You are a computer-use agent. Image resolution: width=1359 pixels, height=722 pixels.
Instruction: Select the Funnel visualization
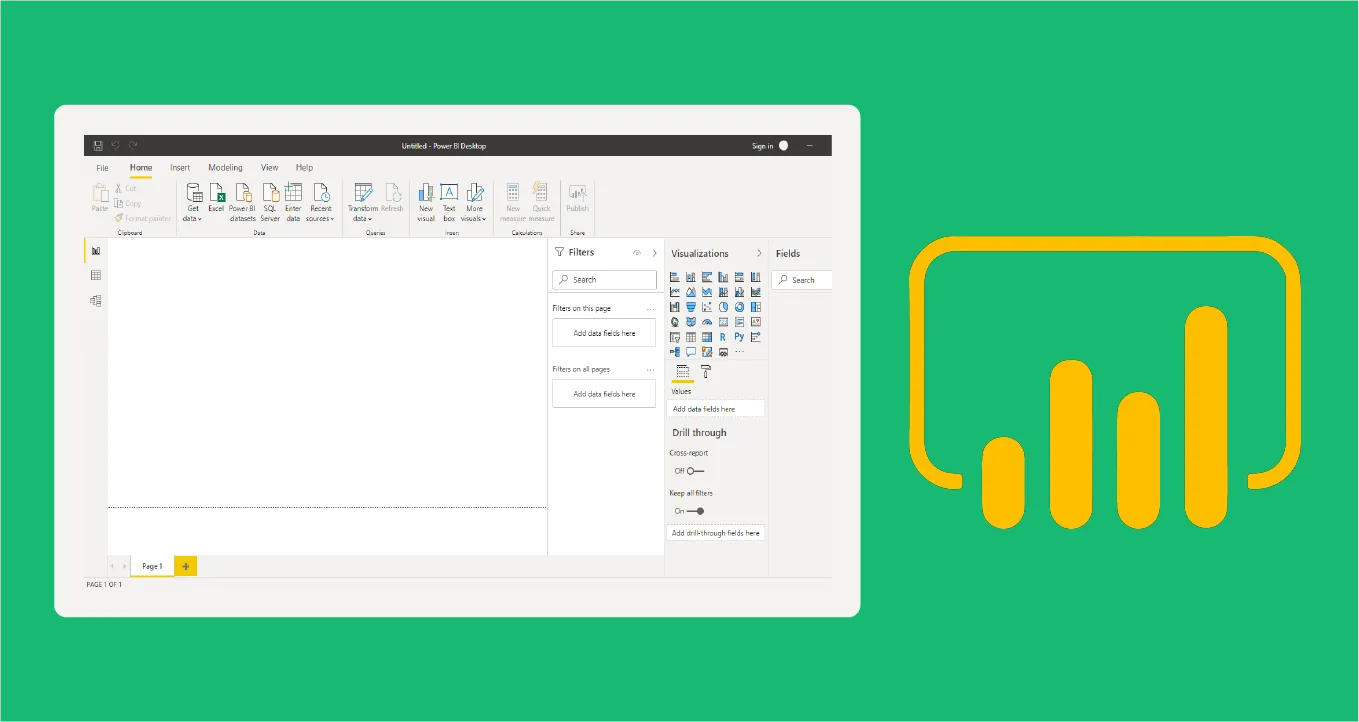click(691, 307)
